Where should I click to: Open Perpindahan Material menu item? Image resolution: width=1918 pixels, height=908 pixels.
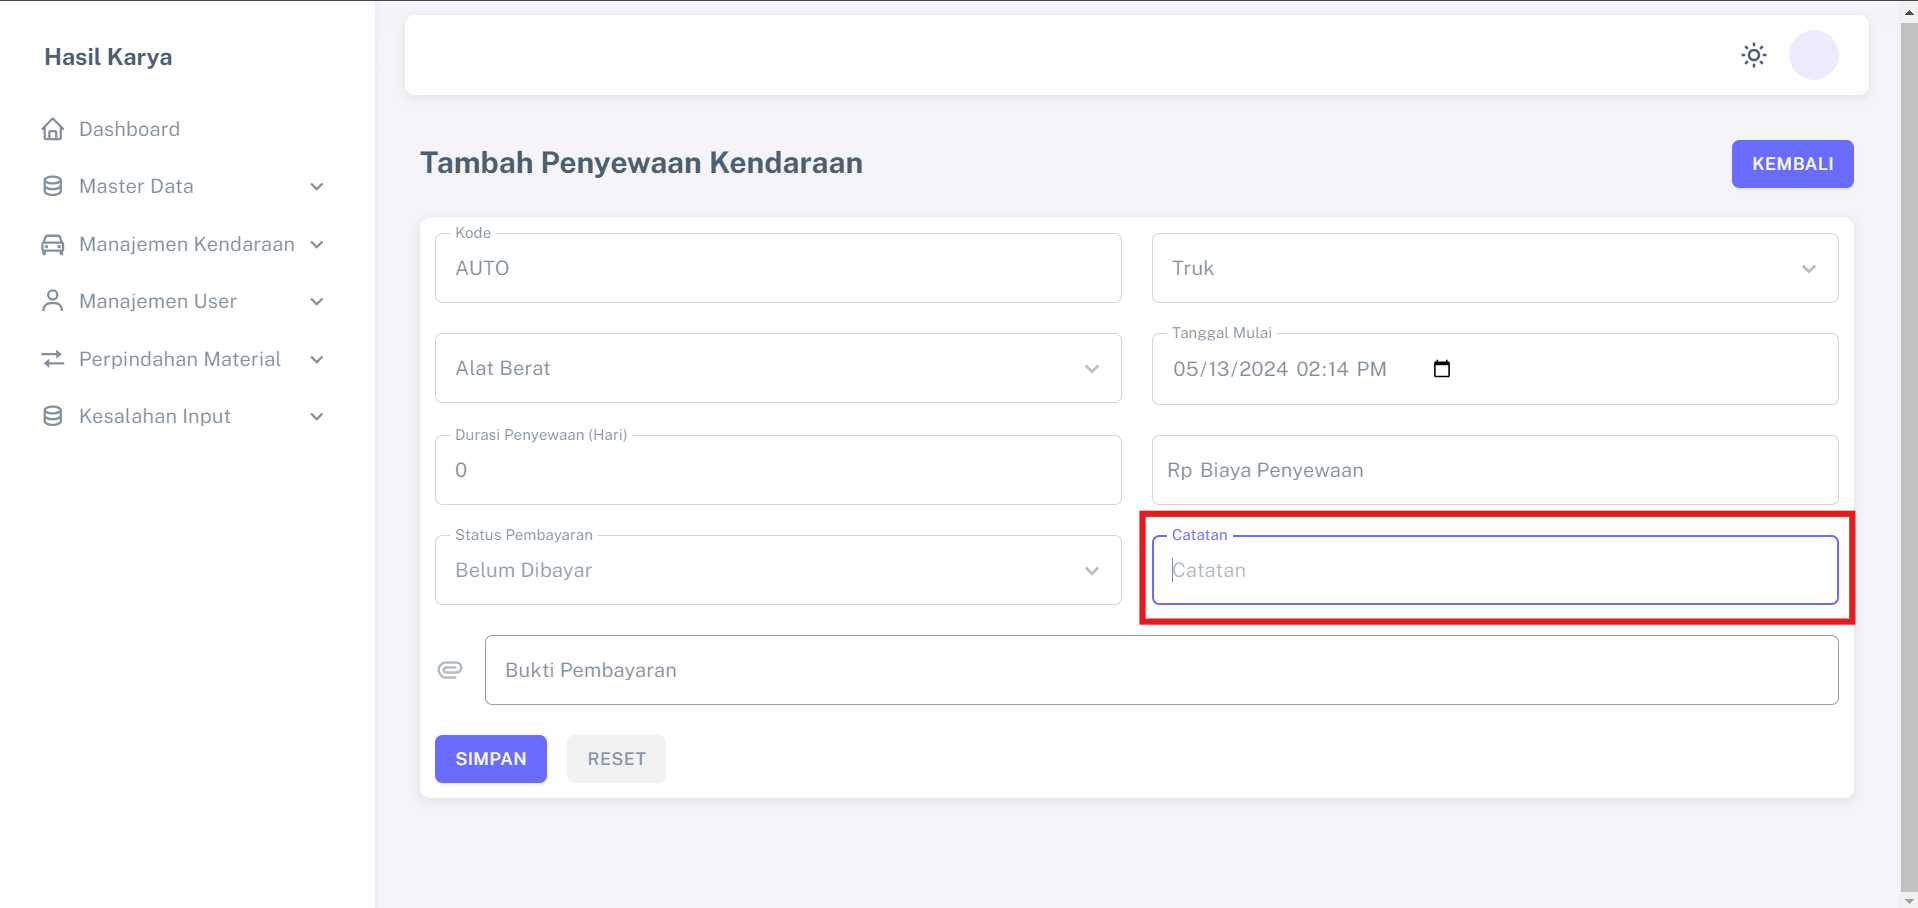point(180,359)
